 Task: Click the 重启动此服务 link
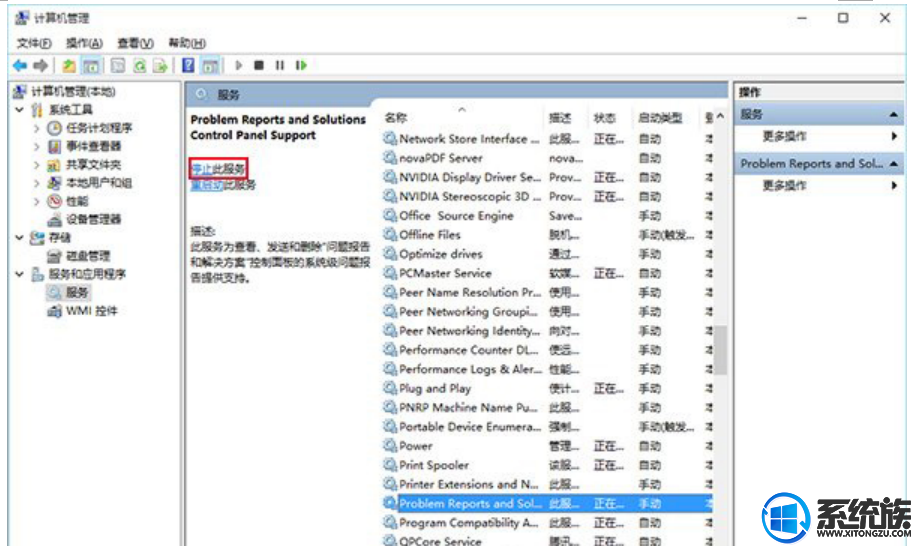pos(223,185)
